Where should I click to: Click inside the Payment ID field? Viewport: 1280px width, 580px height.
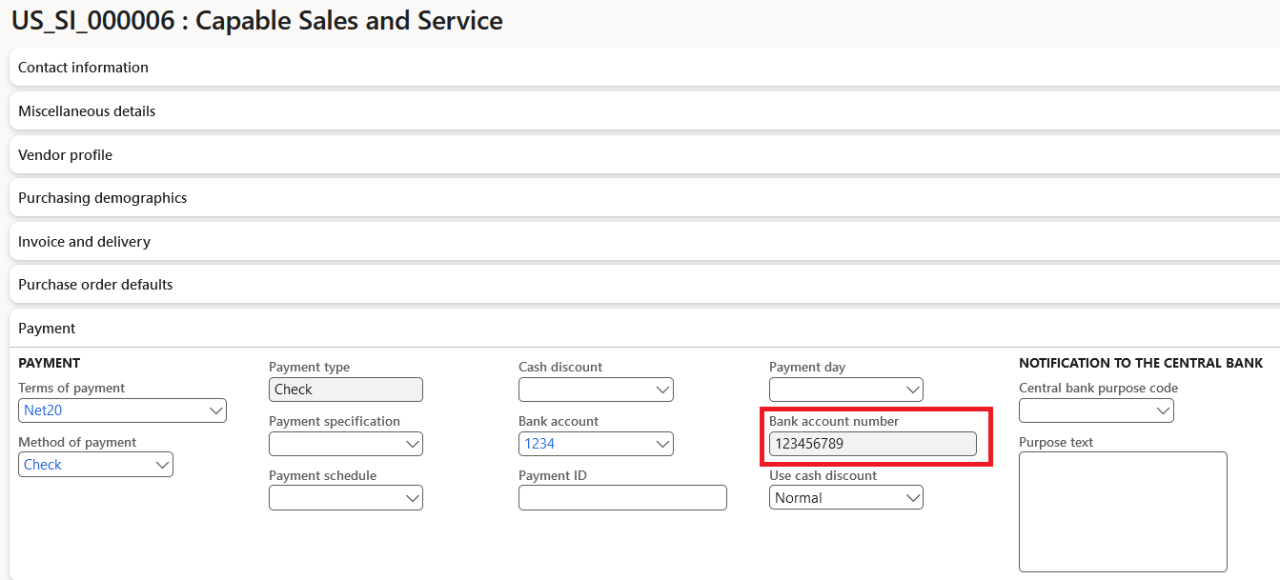pyautogui.click(x=622, y=497)
